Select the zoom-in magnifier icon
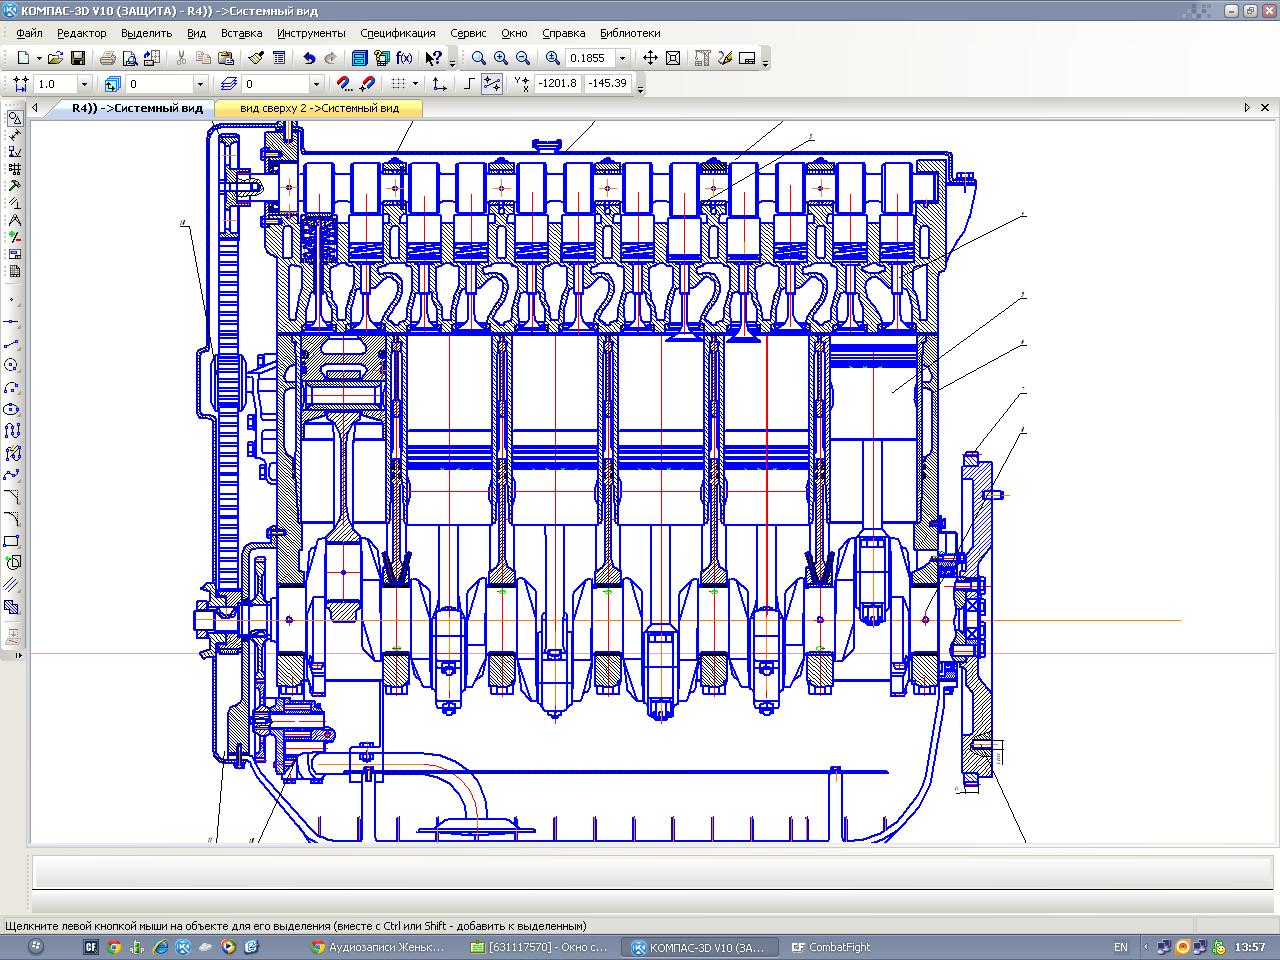Screen dimensions: 1280x960 [501, 58]
